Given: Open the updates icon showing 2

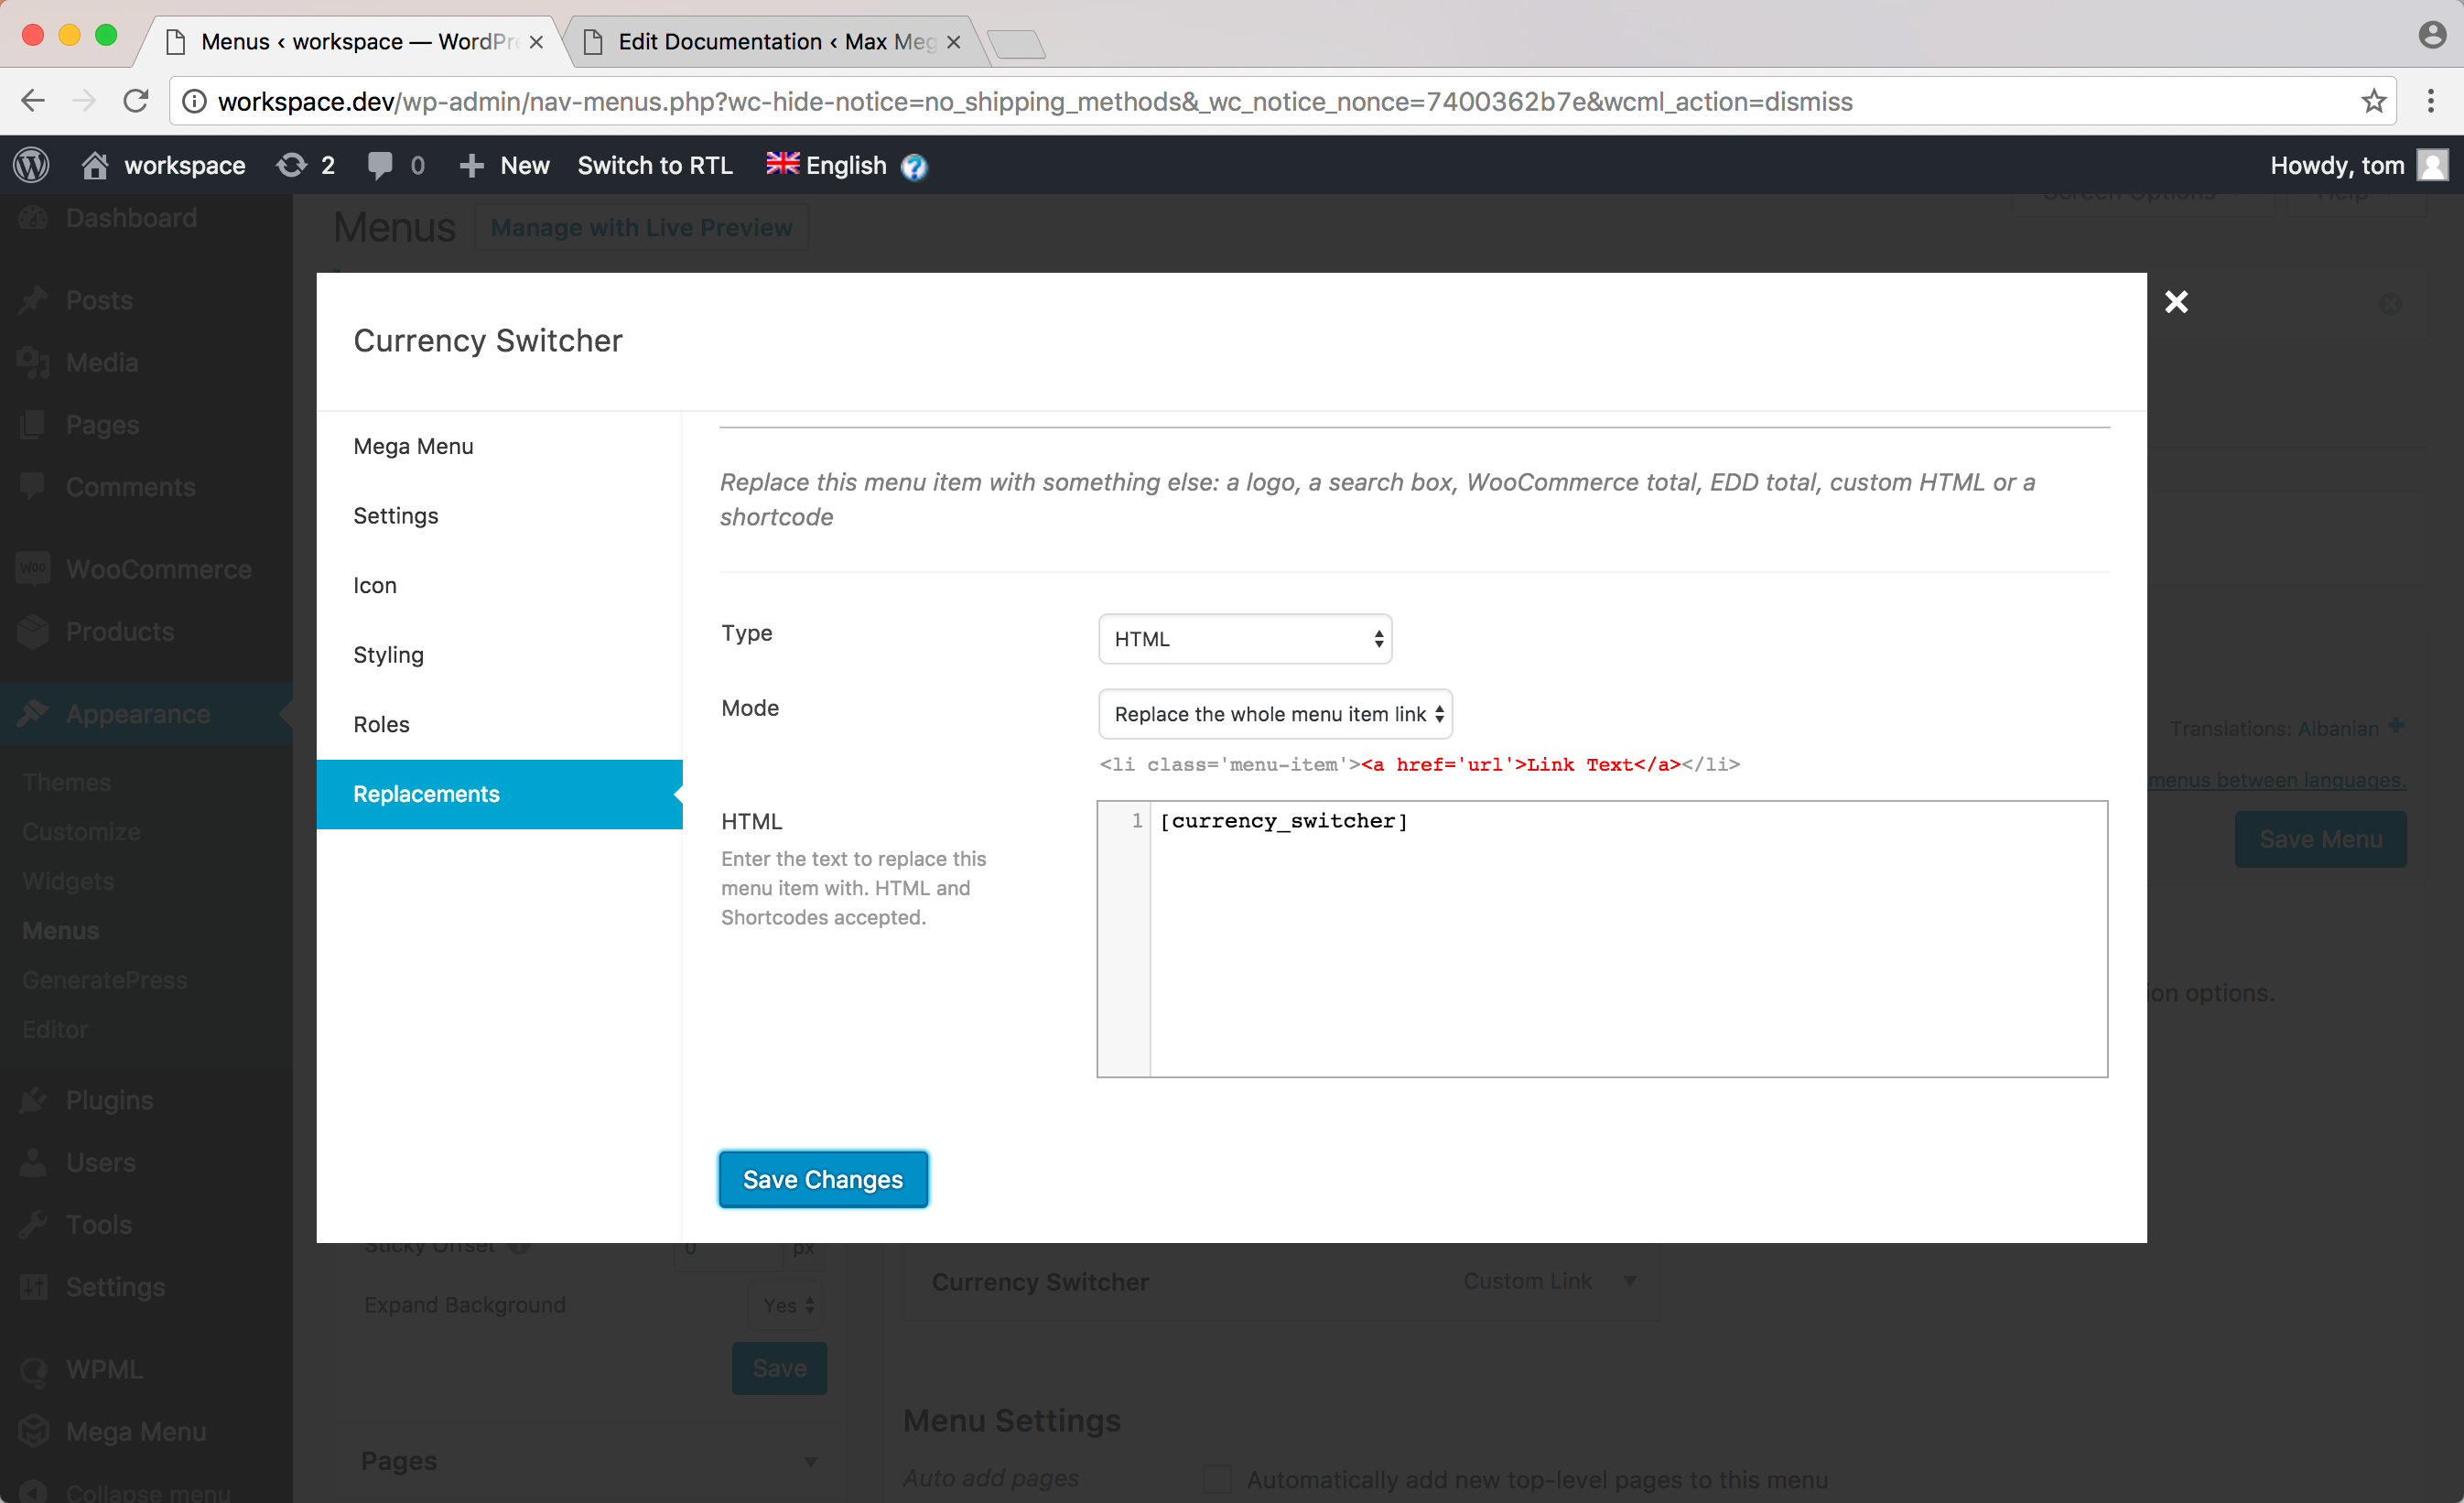Looking at the screenshot, I should tap(292, 165).
